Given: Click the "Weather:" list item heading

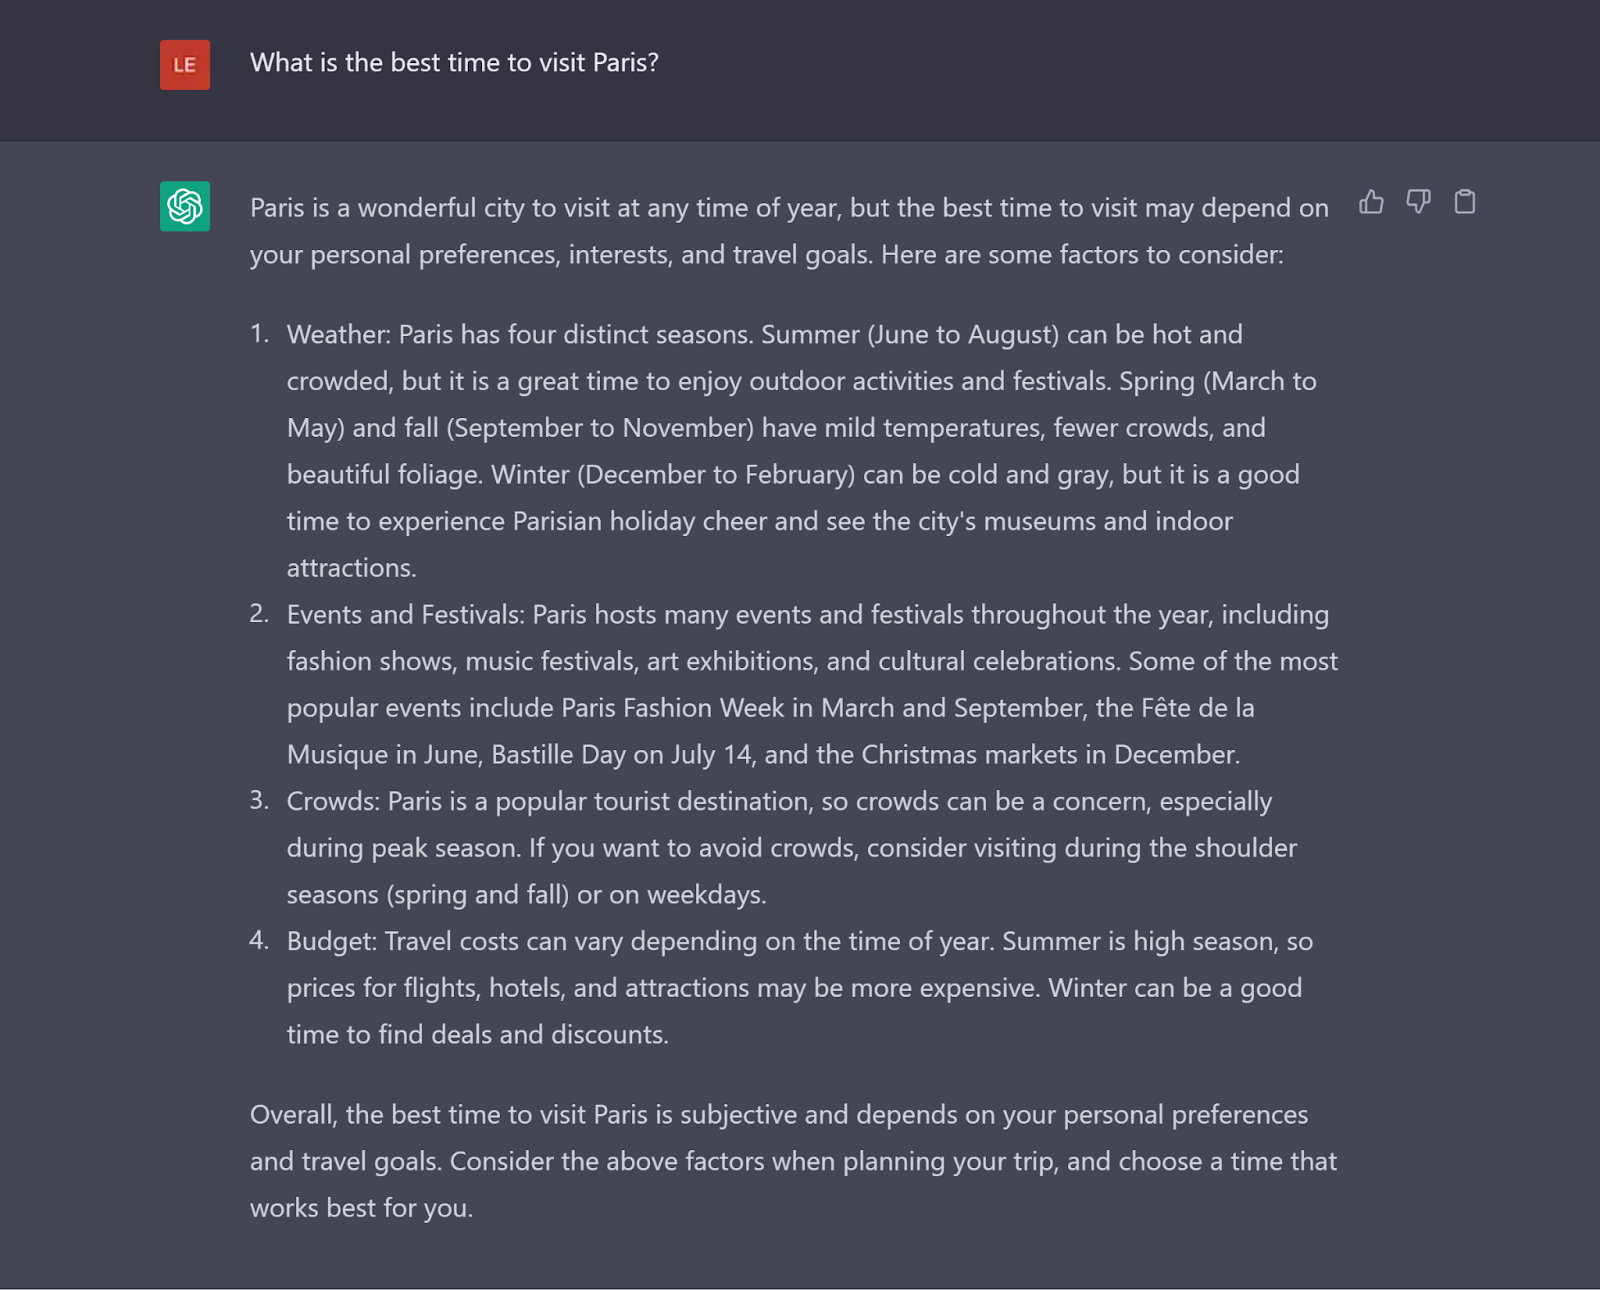Looking at the screenshot, I should 338,335.
